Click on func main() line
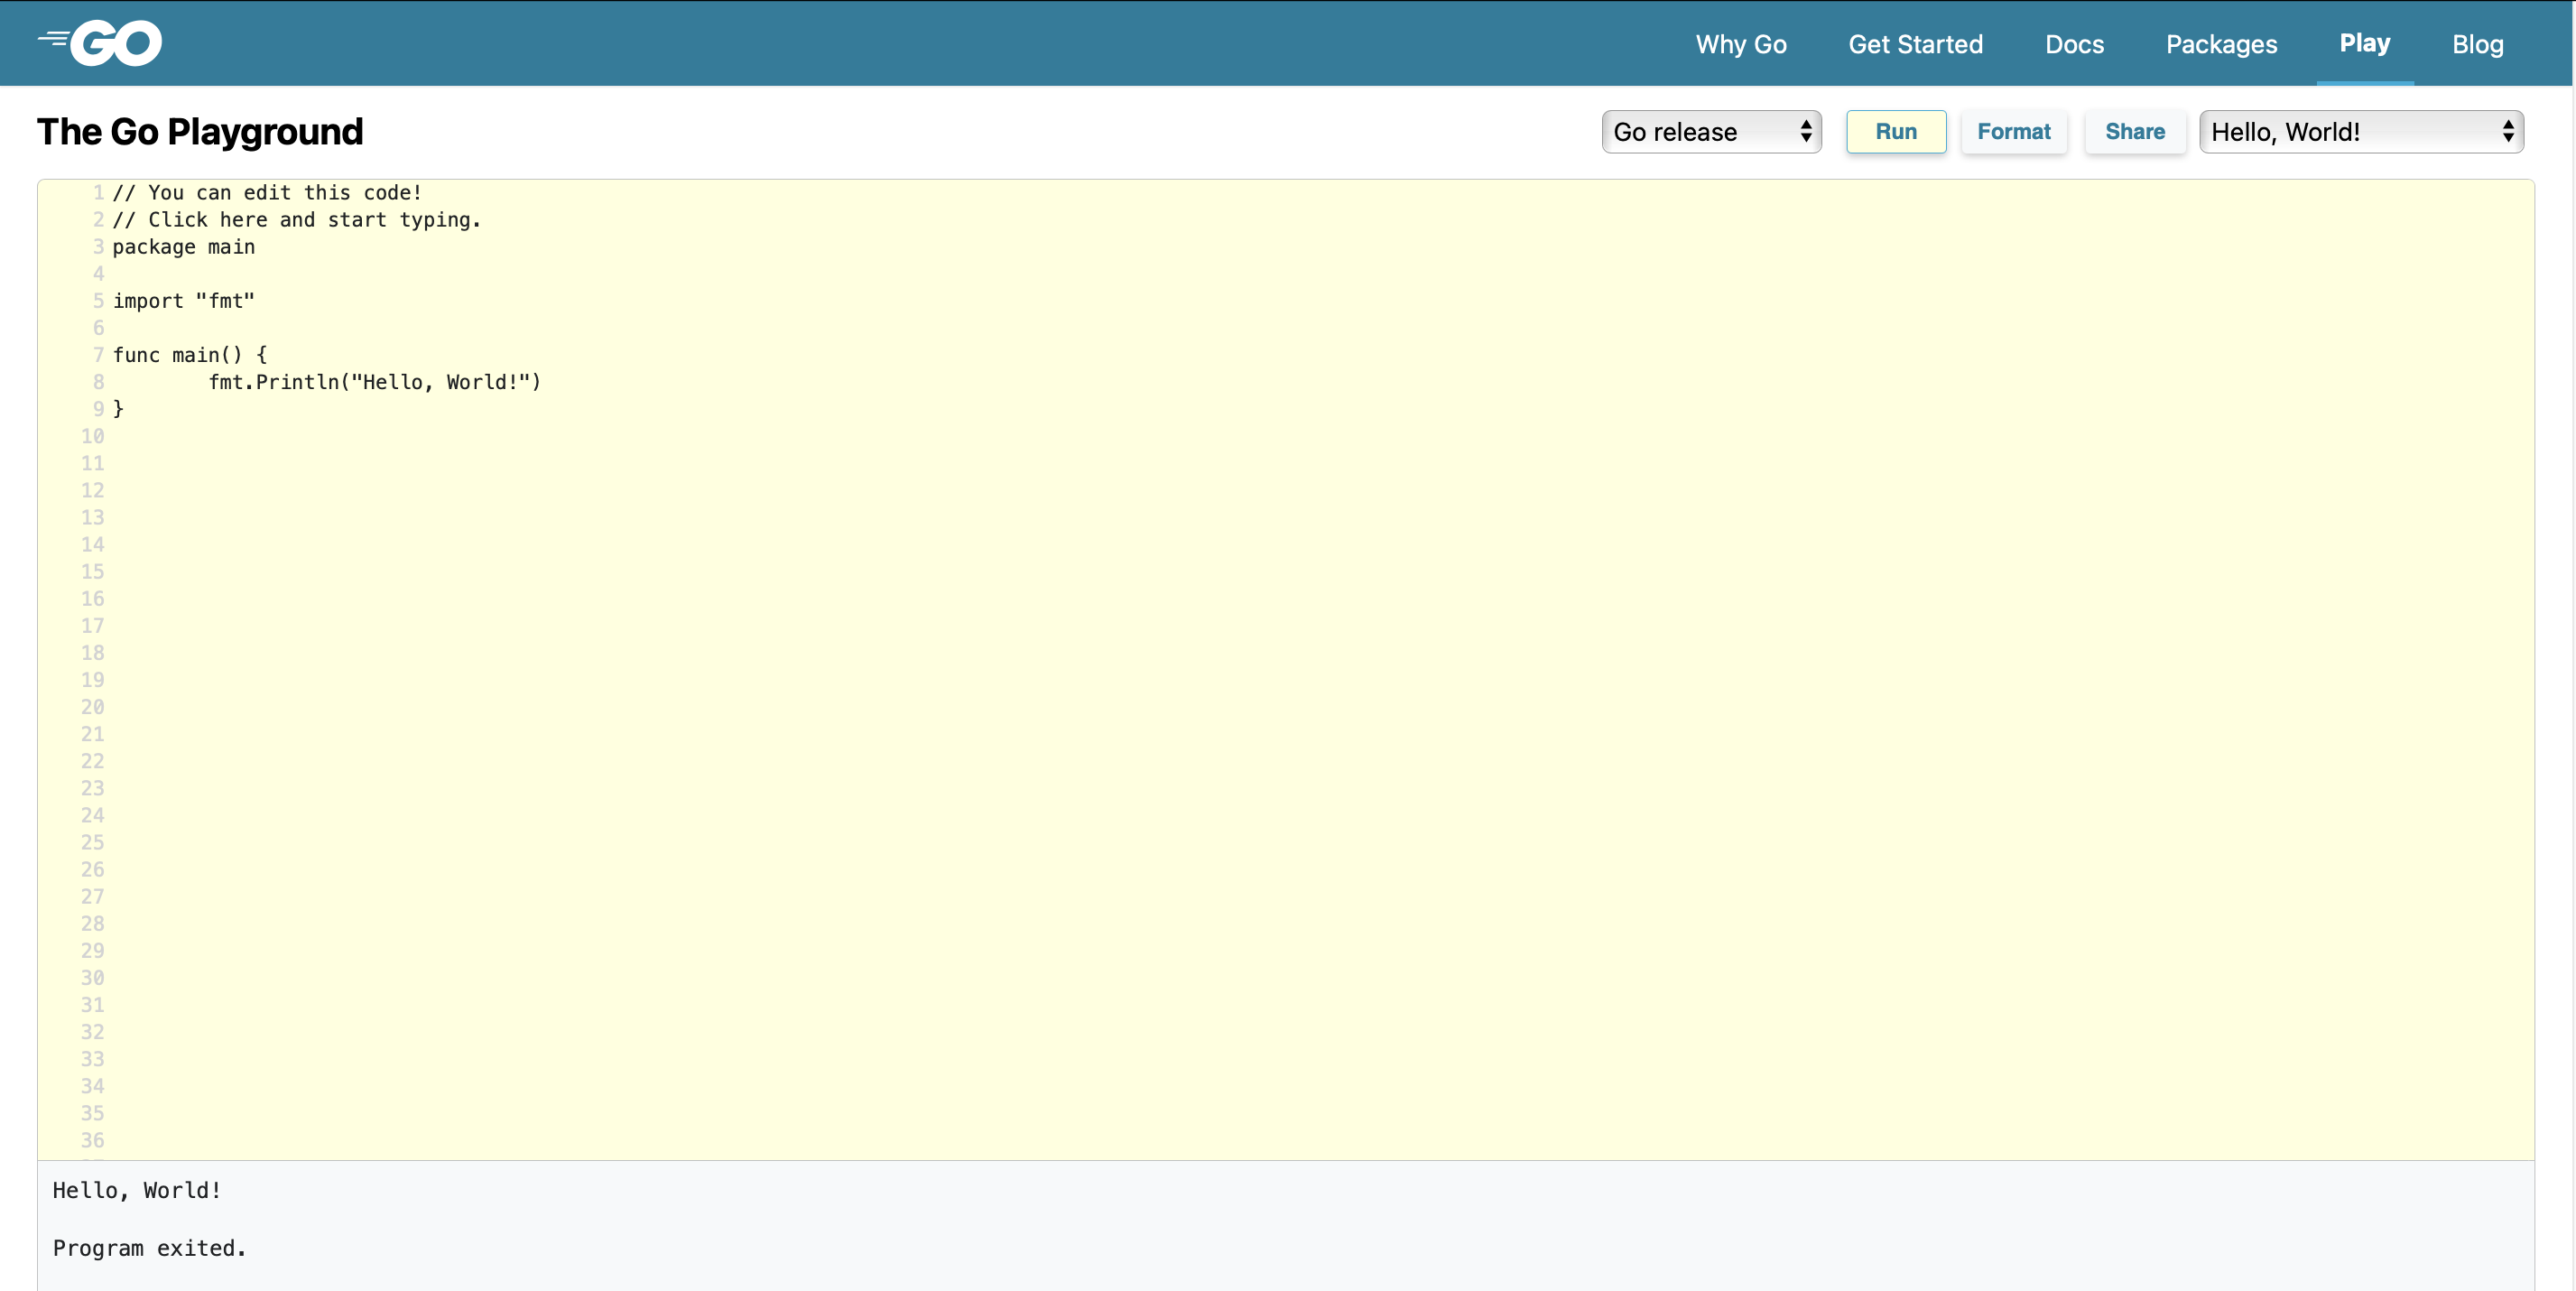This screenshot has height=1291, width=2576. pos(190,355)
